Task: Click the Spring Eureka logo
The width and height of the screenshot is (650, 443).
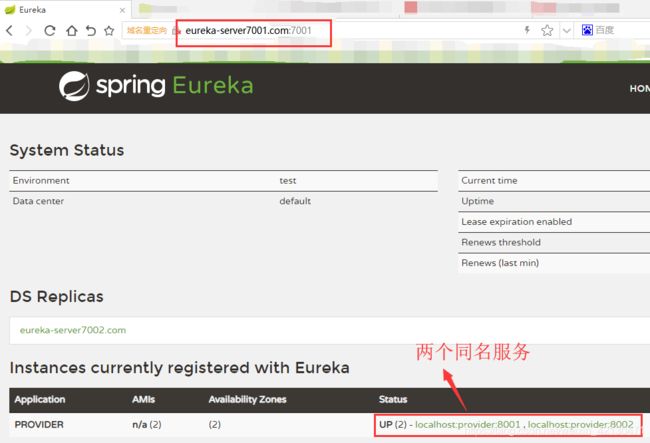Action: pyautogui.click(x=156, y=86)
